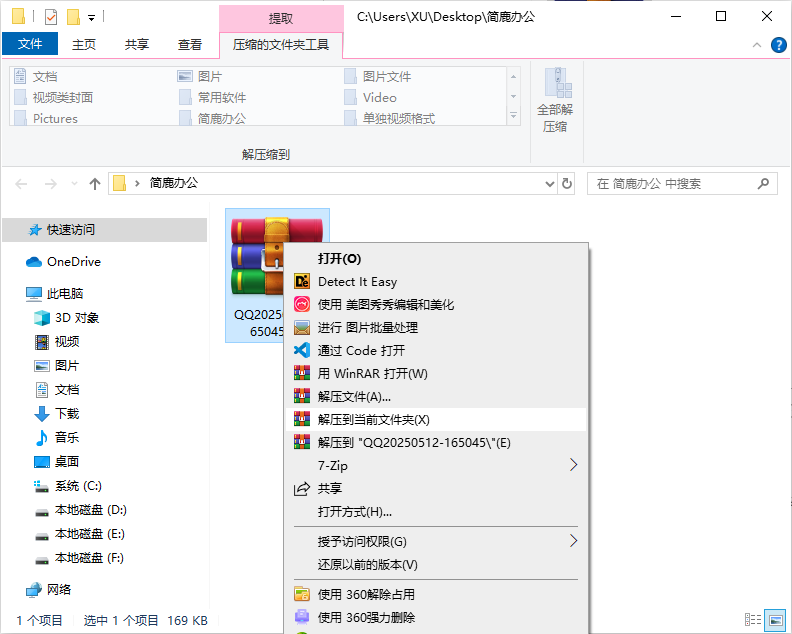Viewport: 792px width, 634px height.
Task: Click the 在 简鹿办公 中搜索 search box
Action: [x=682, y=184]
